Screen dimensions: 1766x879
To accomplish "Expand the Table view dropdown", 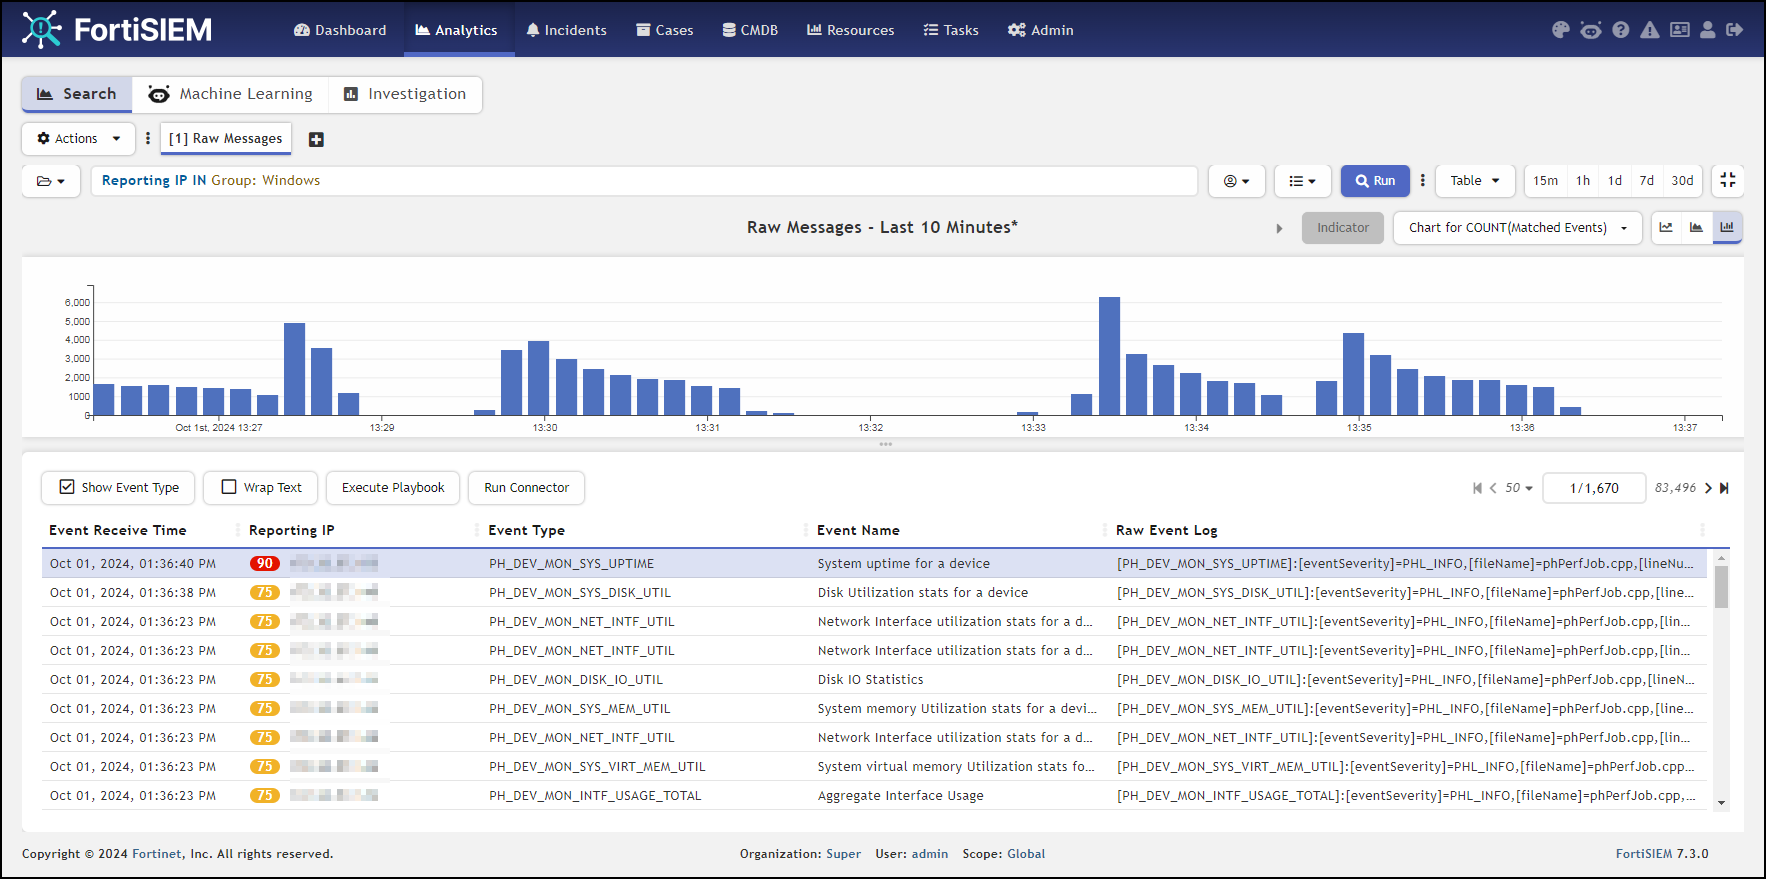I will point(1475,181).
